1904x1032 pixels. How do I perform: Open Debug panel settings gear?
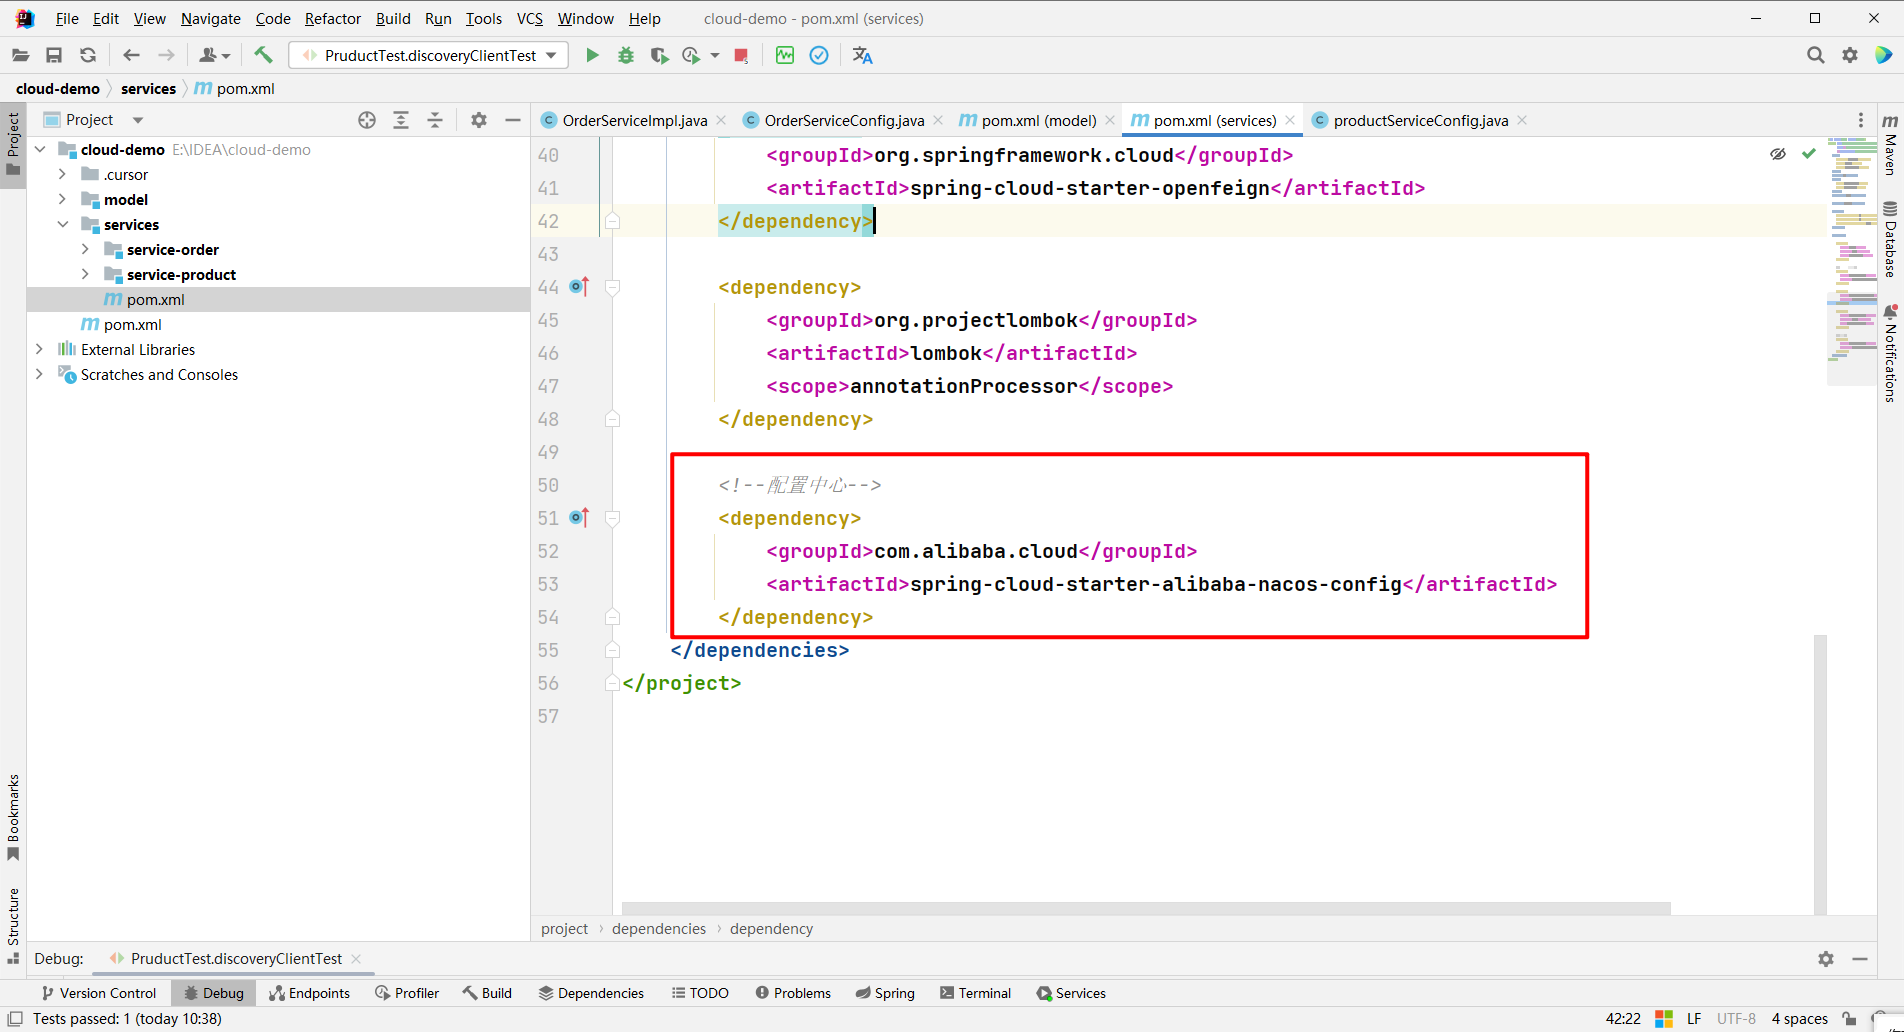pos(1826,959)
